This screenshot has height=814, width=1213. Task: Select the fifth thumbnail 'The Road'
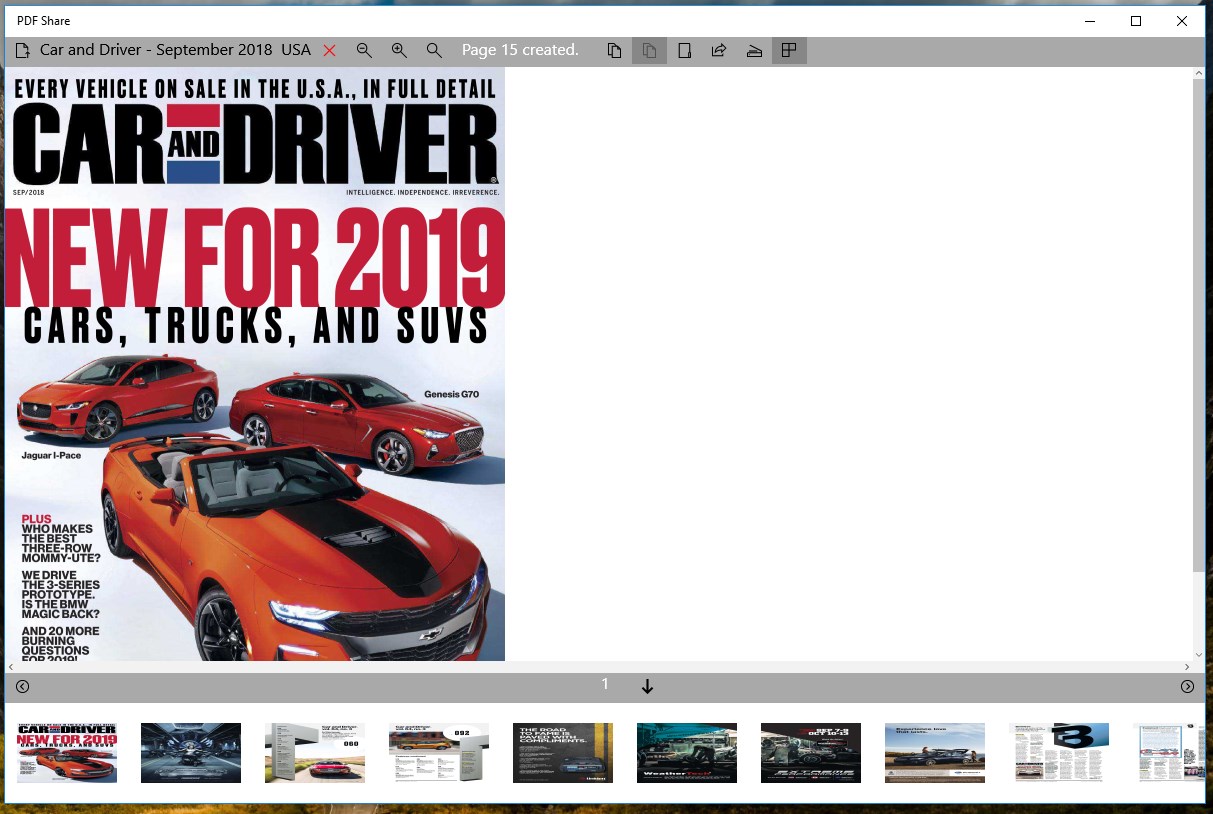[563, 752]
